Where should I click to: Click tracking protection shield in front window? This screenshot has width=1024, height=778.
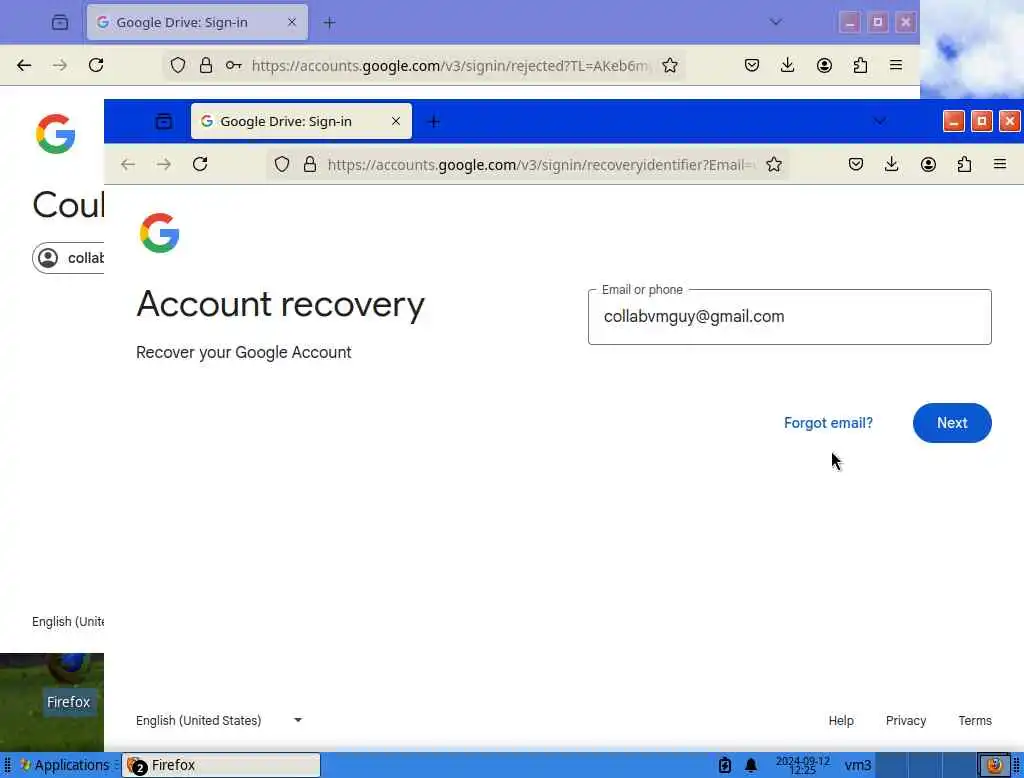click(281, 164)
